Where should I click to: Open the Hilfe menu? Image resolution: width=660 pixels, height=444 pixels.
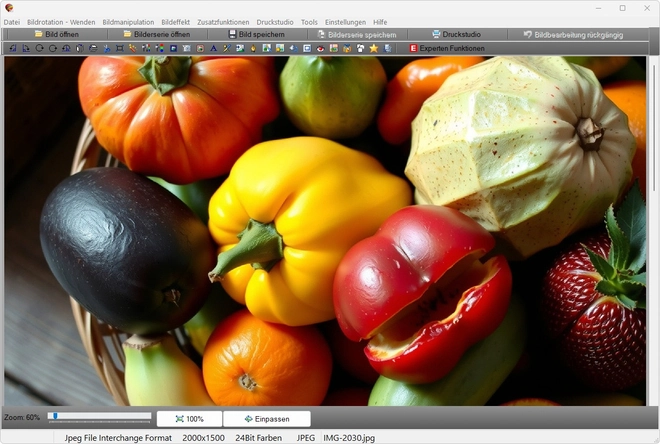point(380,22)
